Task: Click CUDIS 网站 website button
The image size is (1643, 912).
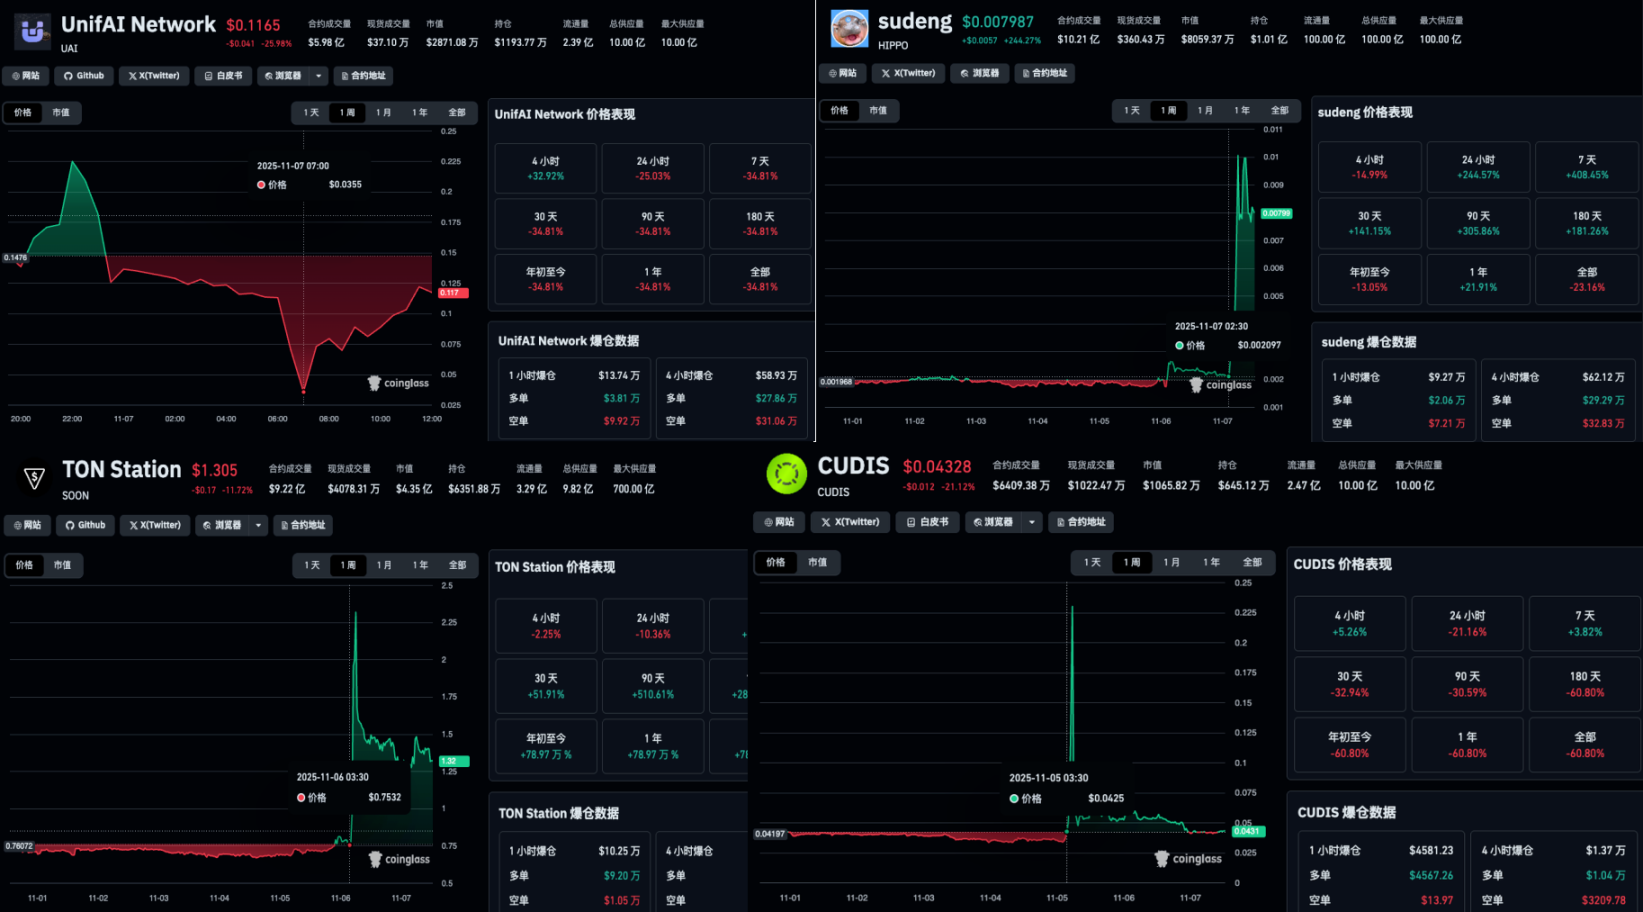Action: 779,522
